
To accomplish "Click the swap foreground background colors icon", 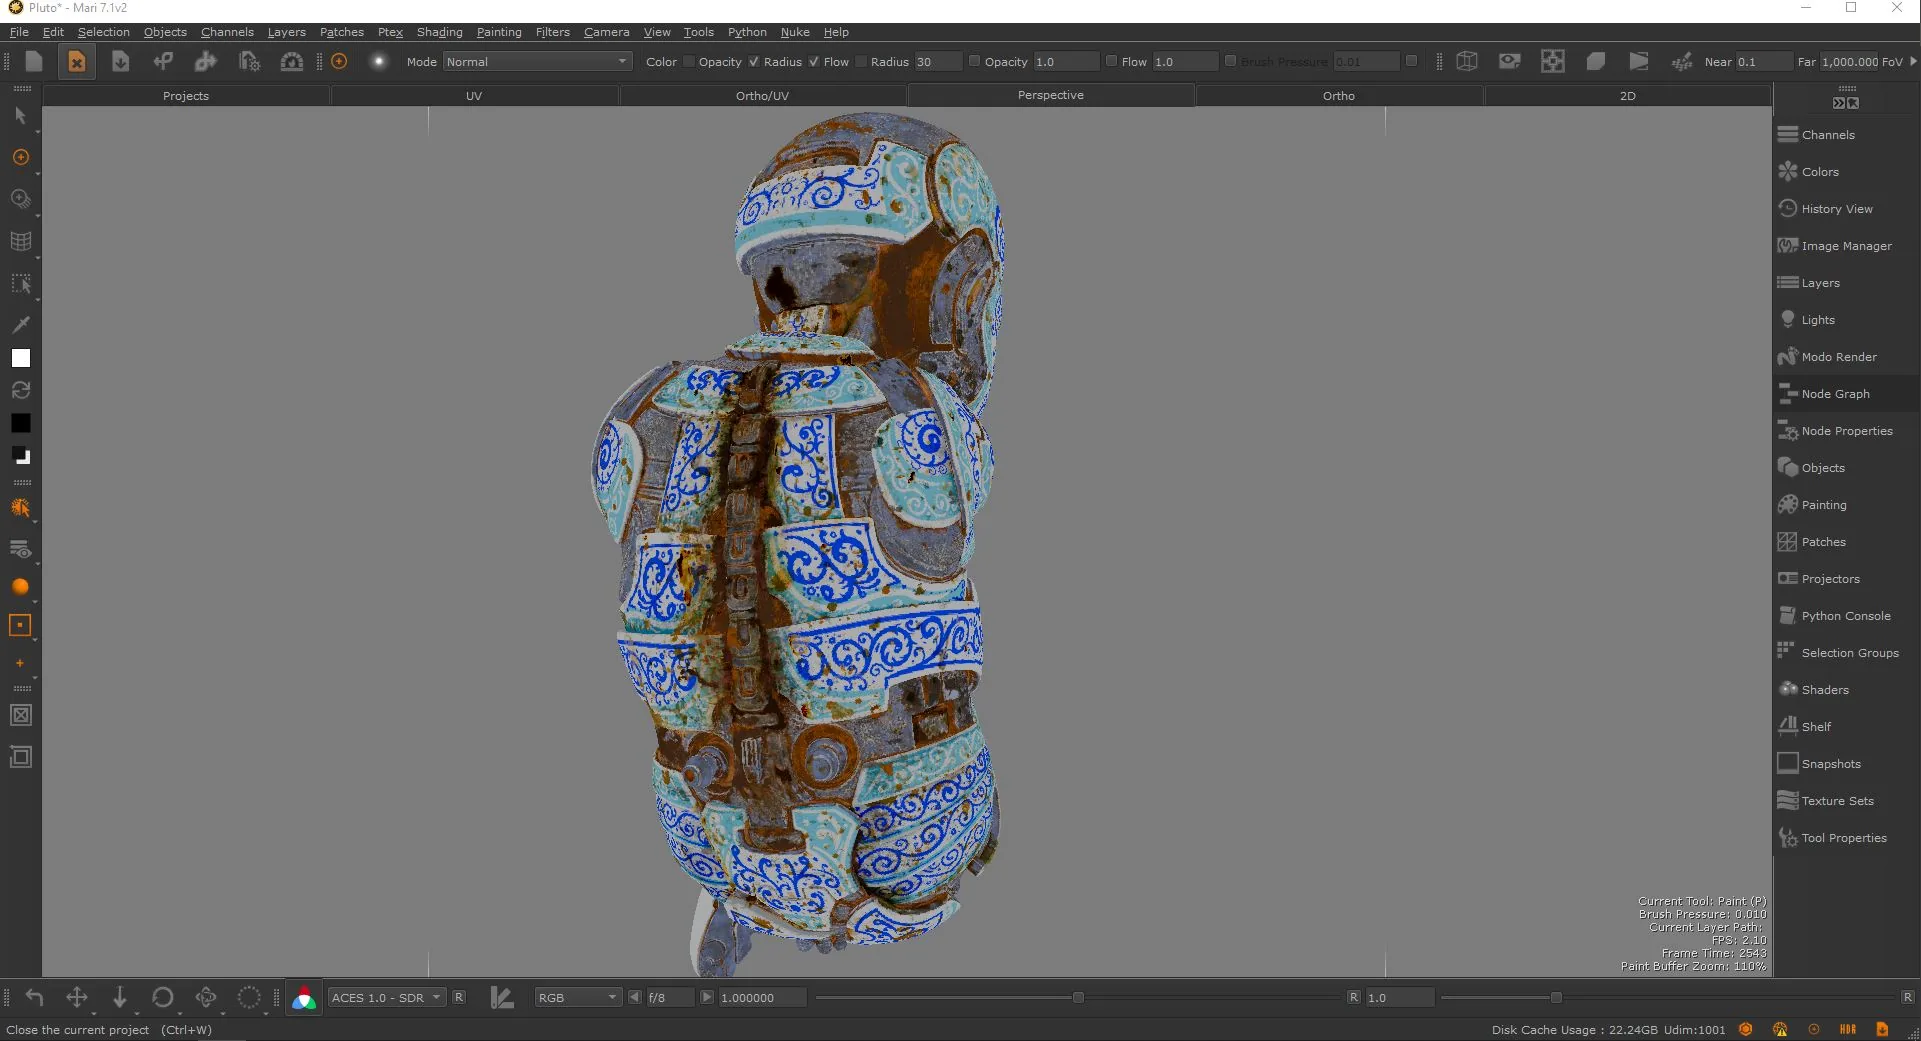I will pyautogui.click(x=20, y=390).
